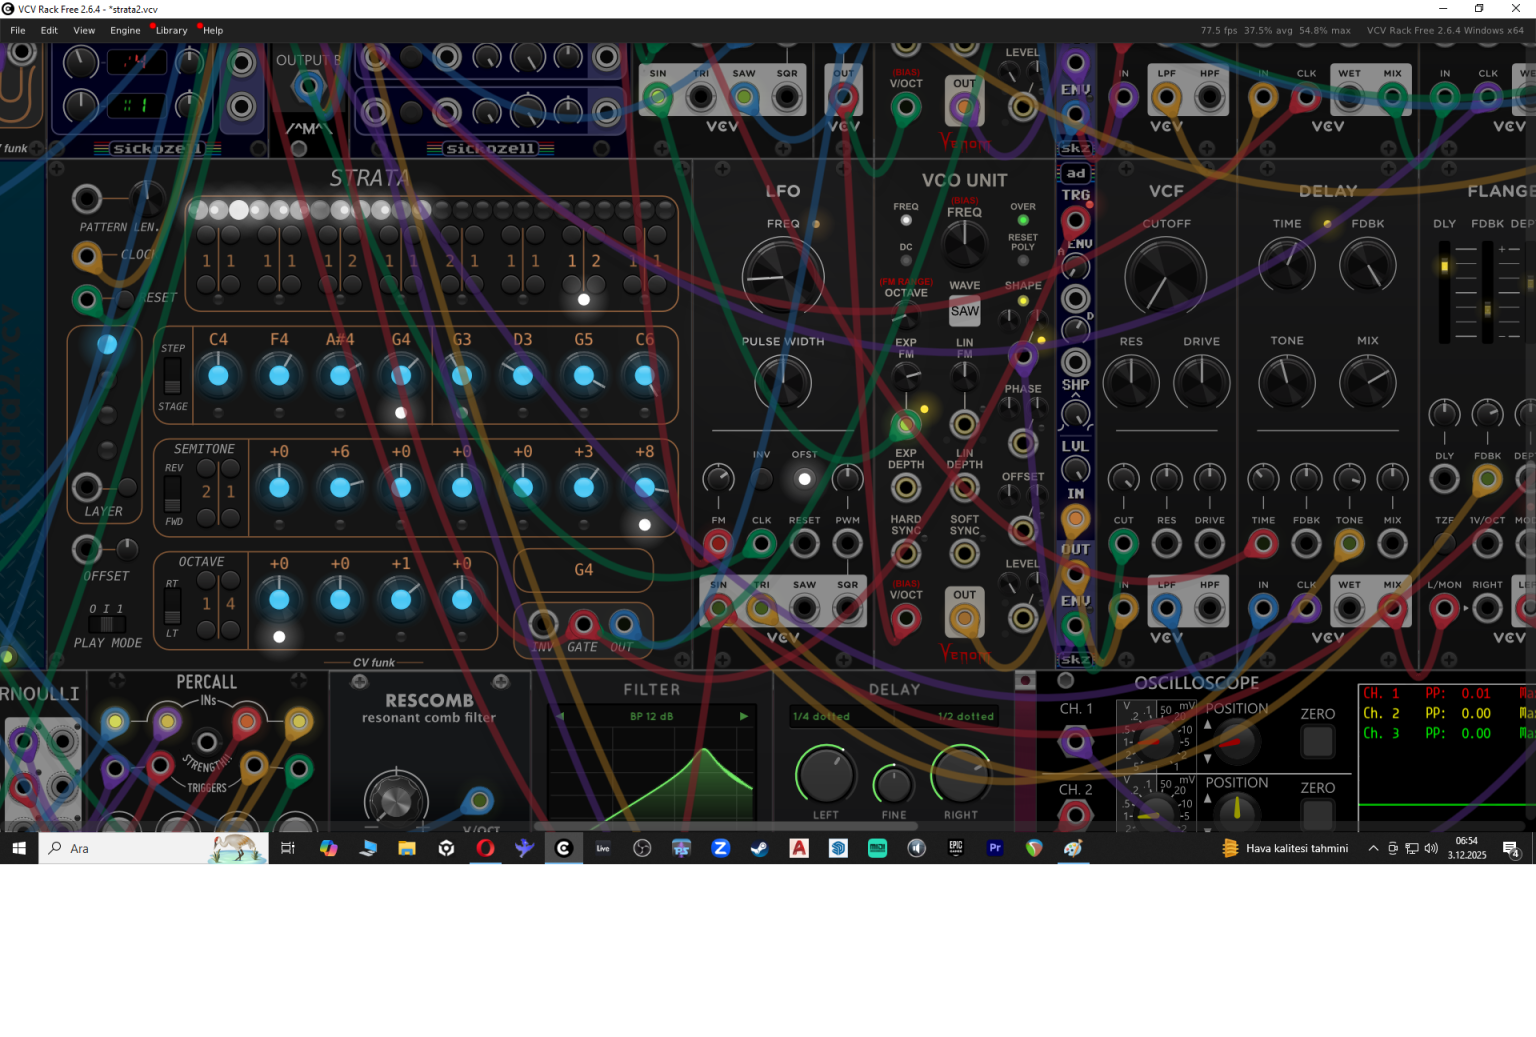Toggle the DC button on VCO UNIT
Image resolution: width=1536 pixels, height=1037 pixels.
[906, 261]
